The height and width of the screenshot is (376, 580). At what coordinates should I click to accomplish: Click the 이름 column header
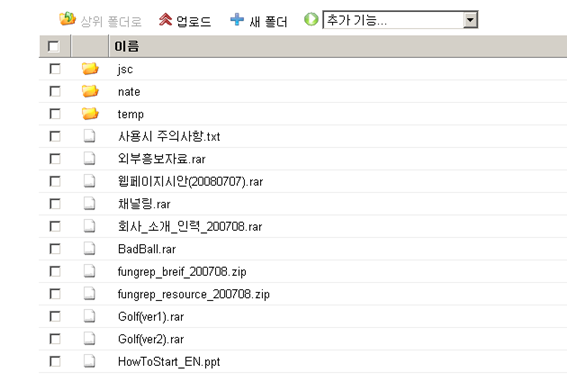[127, 46]
